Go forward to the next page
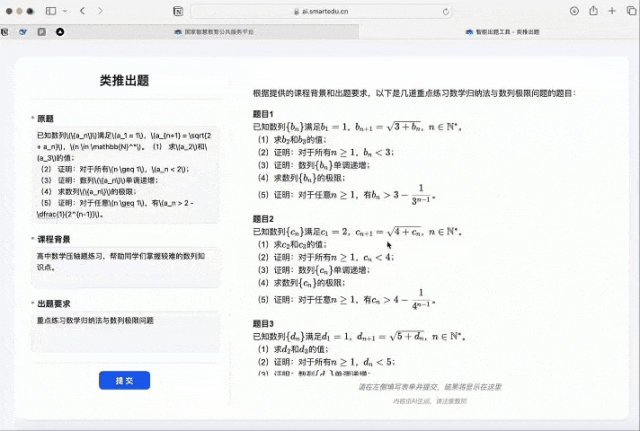The image size is (640, 431). click(x=99, y=10)
